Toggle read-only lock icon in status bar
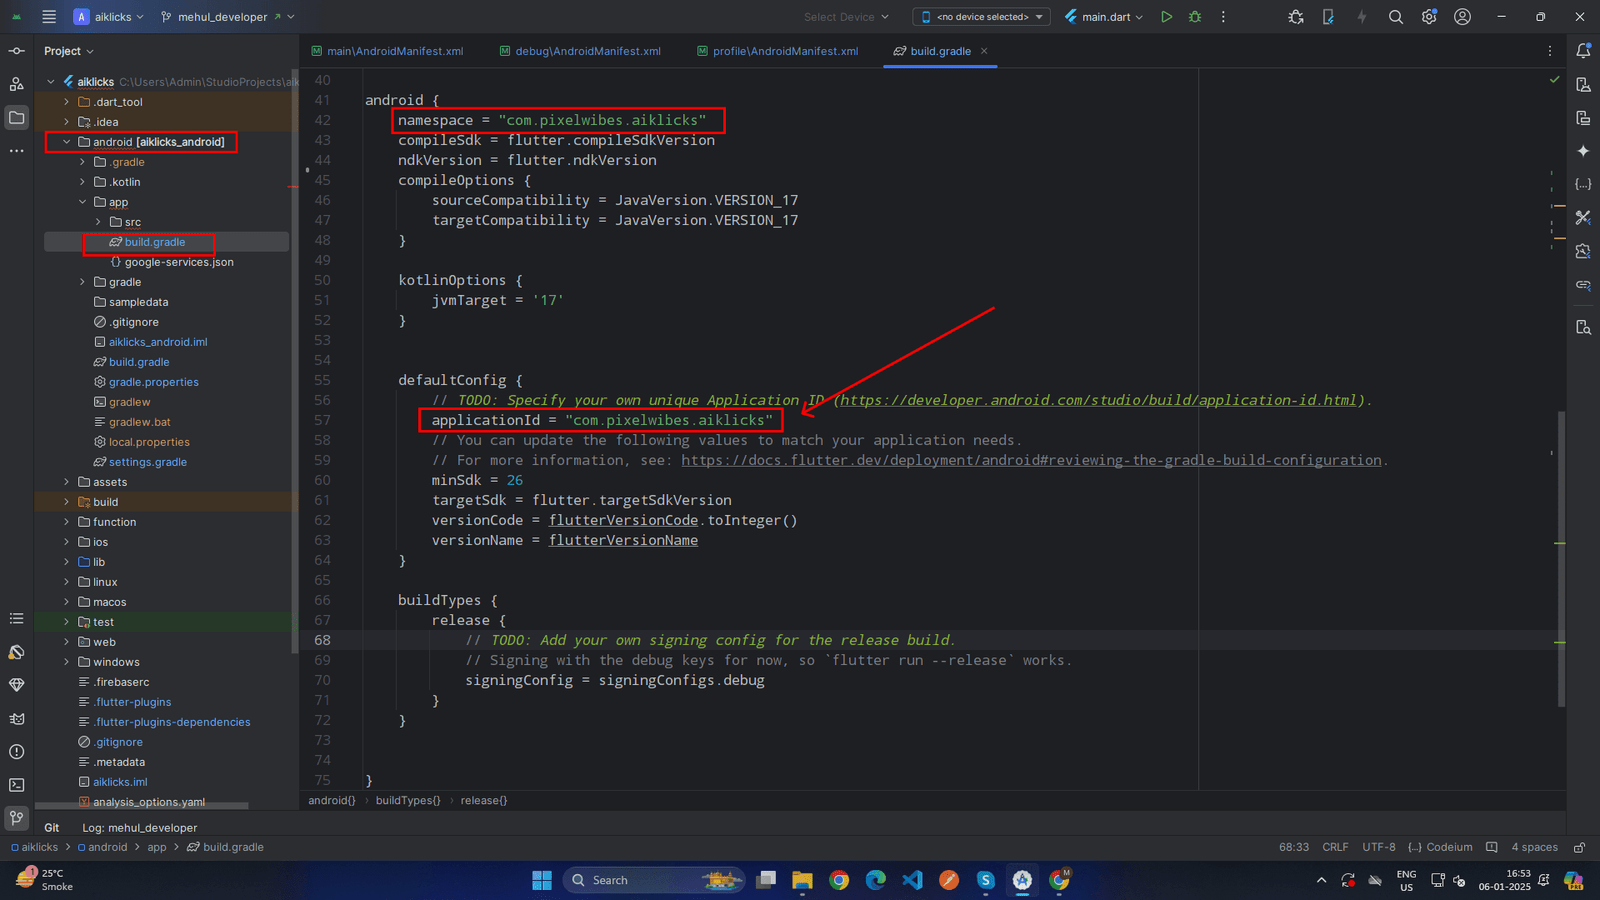Image resolution: width=1600 pixels, height=900 pixels. coord(1579,847)
